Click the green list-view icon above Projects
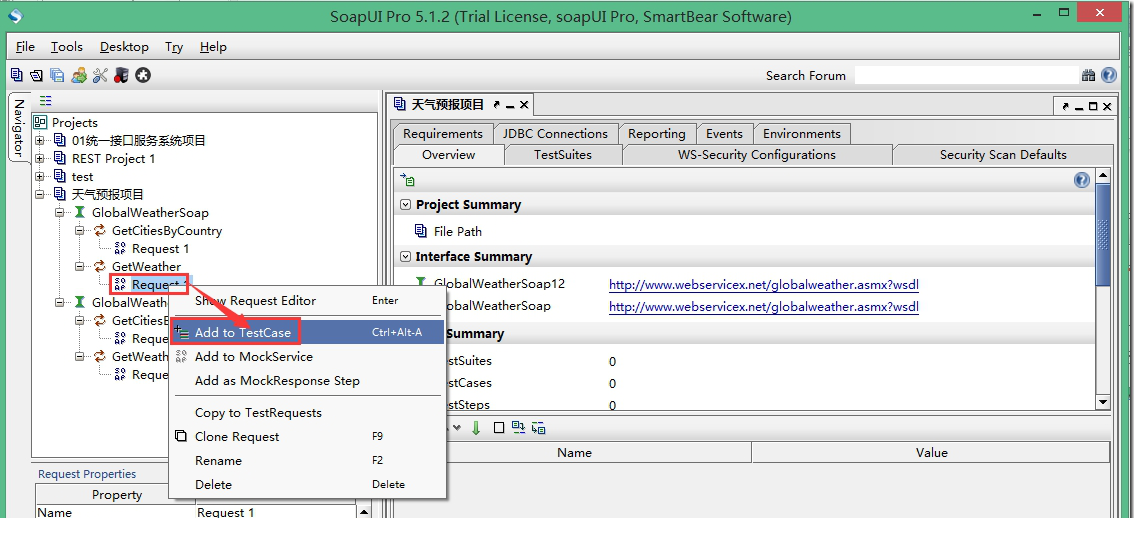1134x538 pixels. (x=46, y=101)
